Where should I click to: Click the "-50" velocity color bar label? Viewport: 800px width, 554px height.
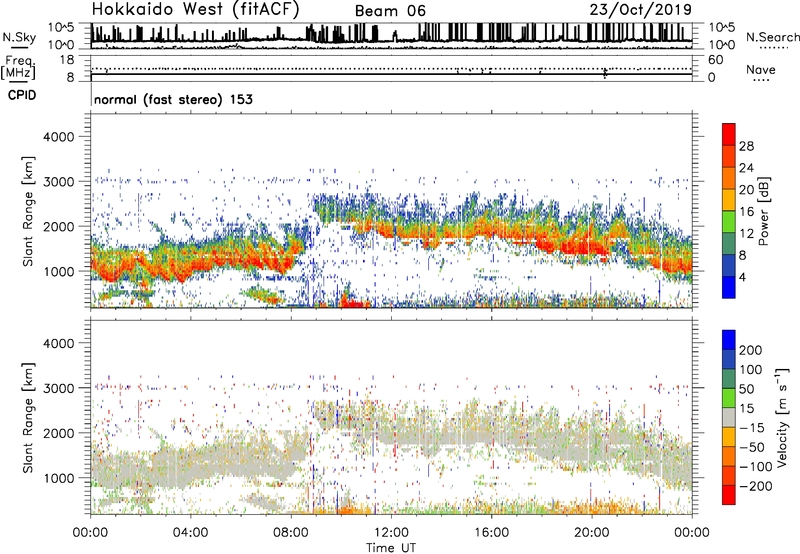(x=752, y=447)
